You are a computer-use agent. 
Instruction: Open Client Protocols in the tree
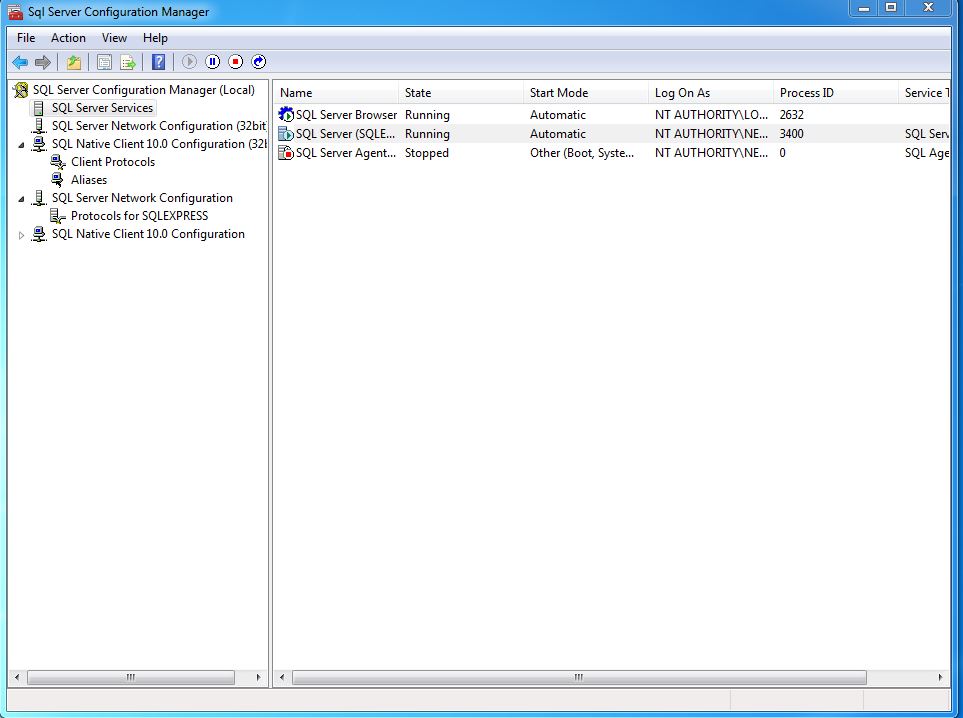pyautogui.click(x=113, y=161)
